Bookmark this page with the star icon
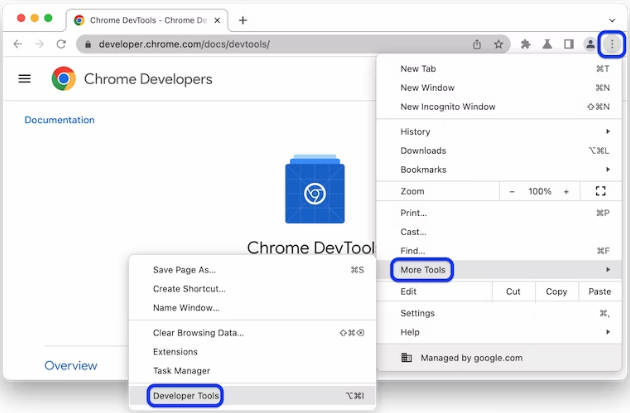The width and height of the screenshot is (630, 413). tap(498, 44)
